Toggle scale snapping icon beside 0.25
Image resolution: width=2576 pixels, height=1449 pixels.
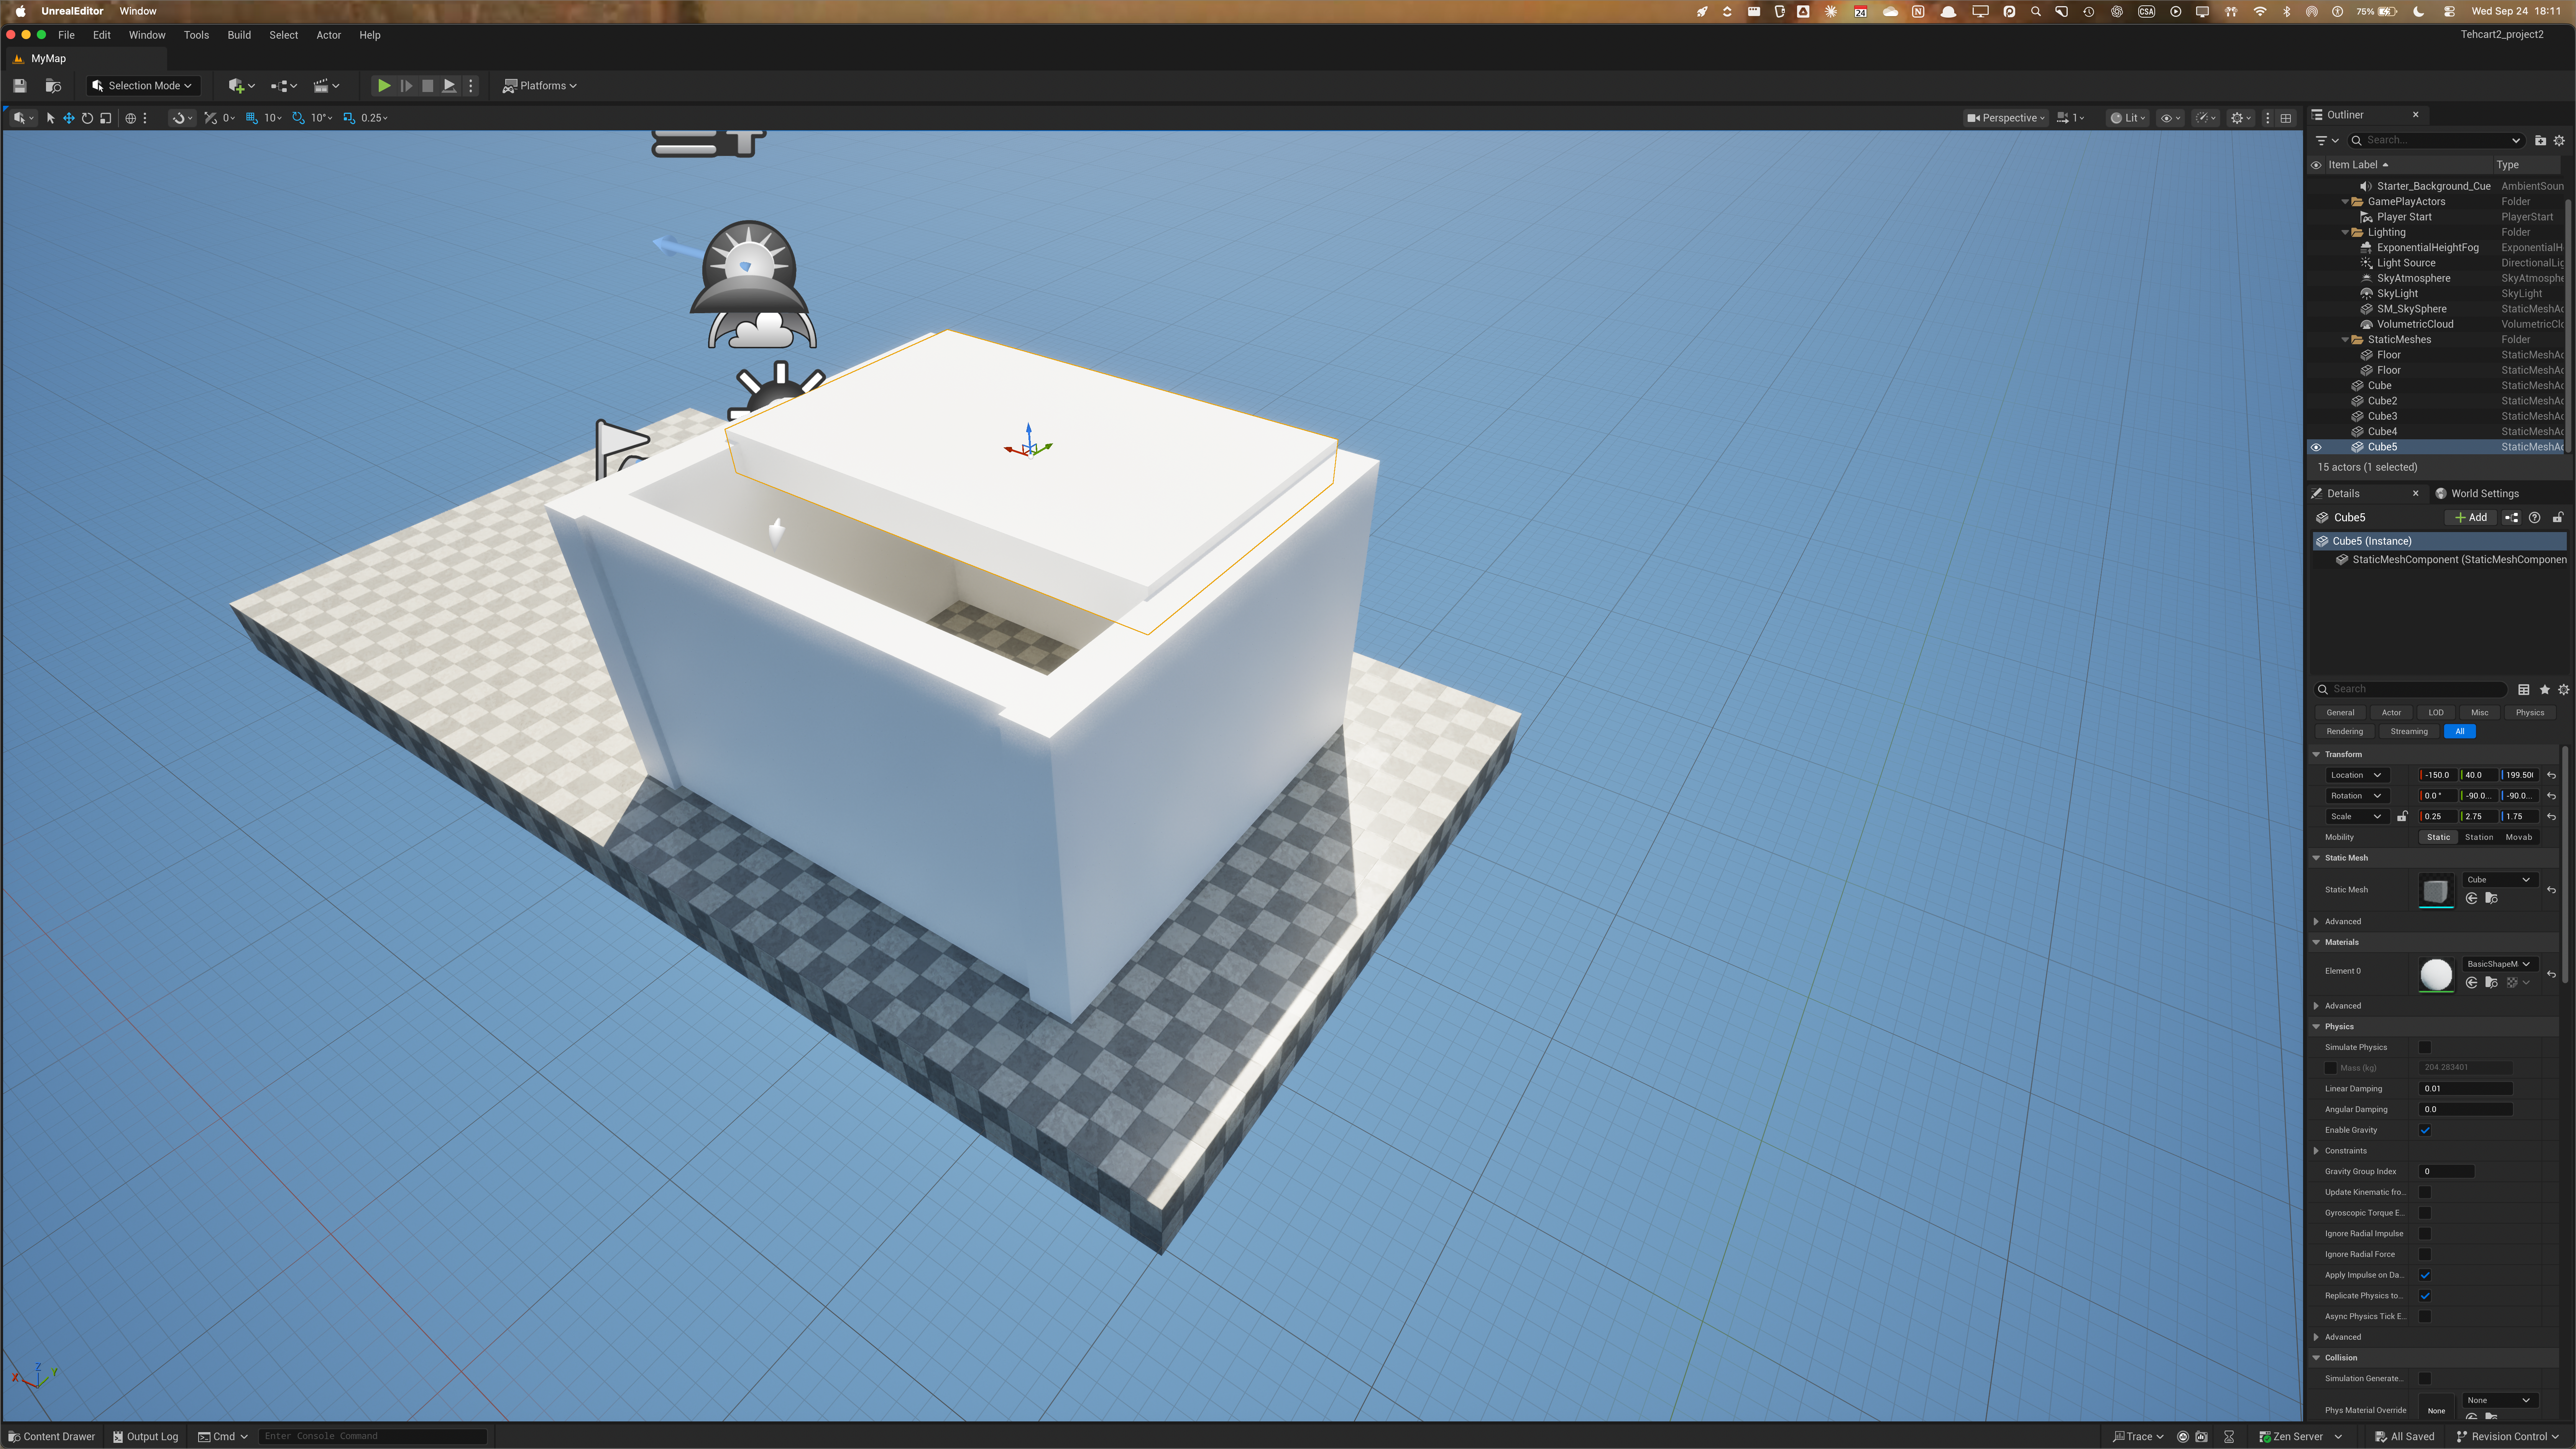pos(349,118)
